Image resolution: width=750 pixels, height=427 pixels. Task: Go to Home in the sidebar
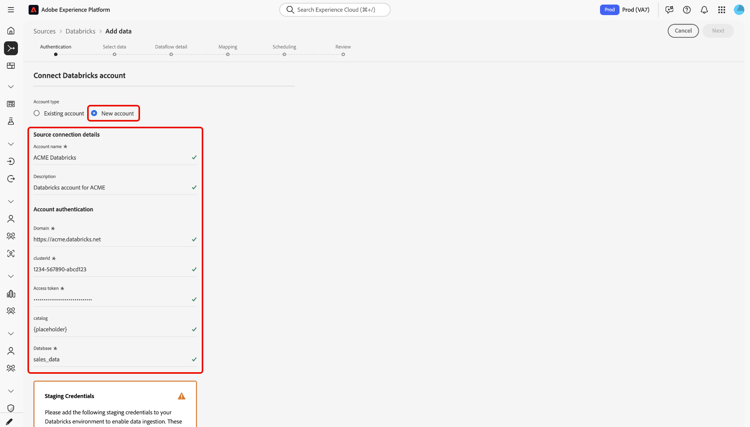11,31
